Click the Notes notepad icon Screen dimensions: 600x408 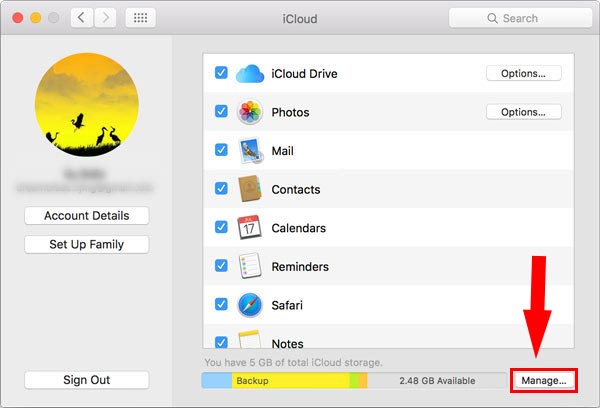(x=249, y=339)
